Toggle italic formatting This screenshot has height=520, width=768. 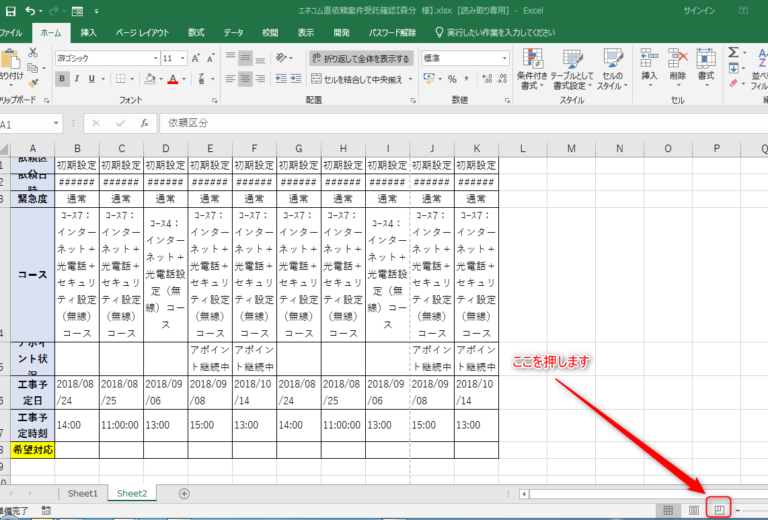[77, 79]
